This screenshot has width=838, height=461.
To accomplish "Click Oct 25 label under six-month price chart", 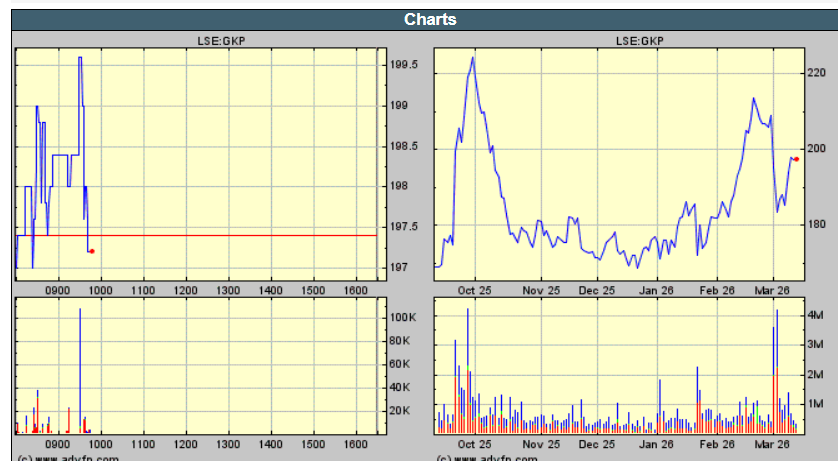I will pyautogui.click(x=474, y=291).
